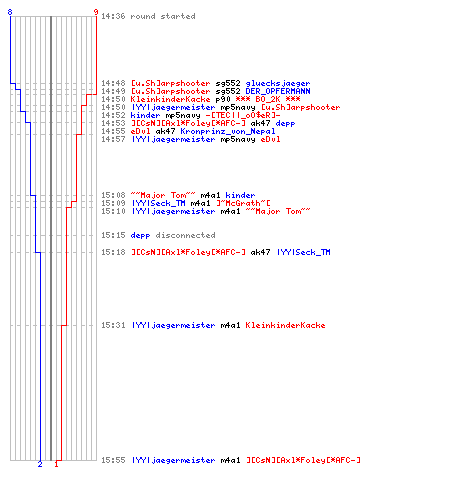Screen dimensions: 450x500
Task: Select the 14:36 round started entry
Action: pyautogui.click(x=148, y=16)
